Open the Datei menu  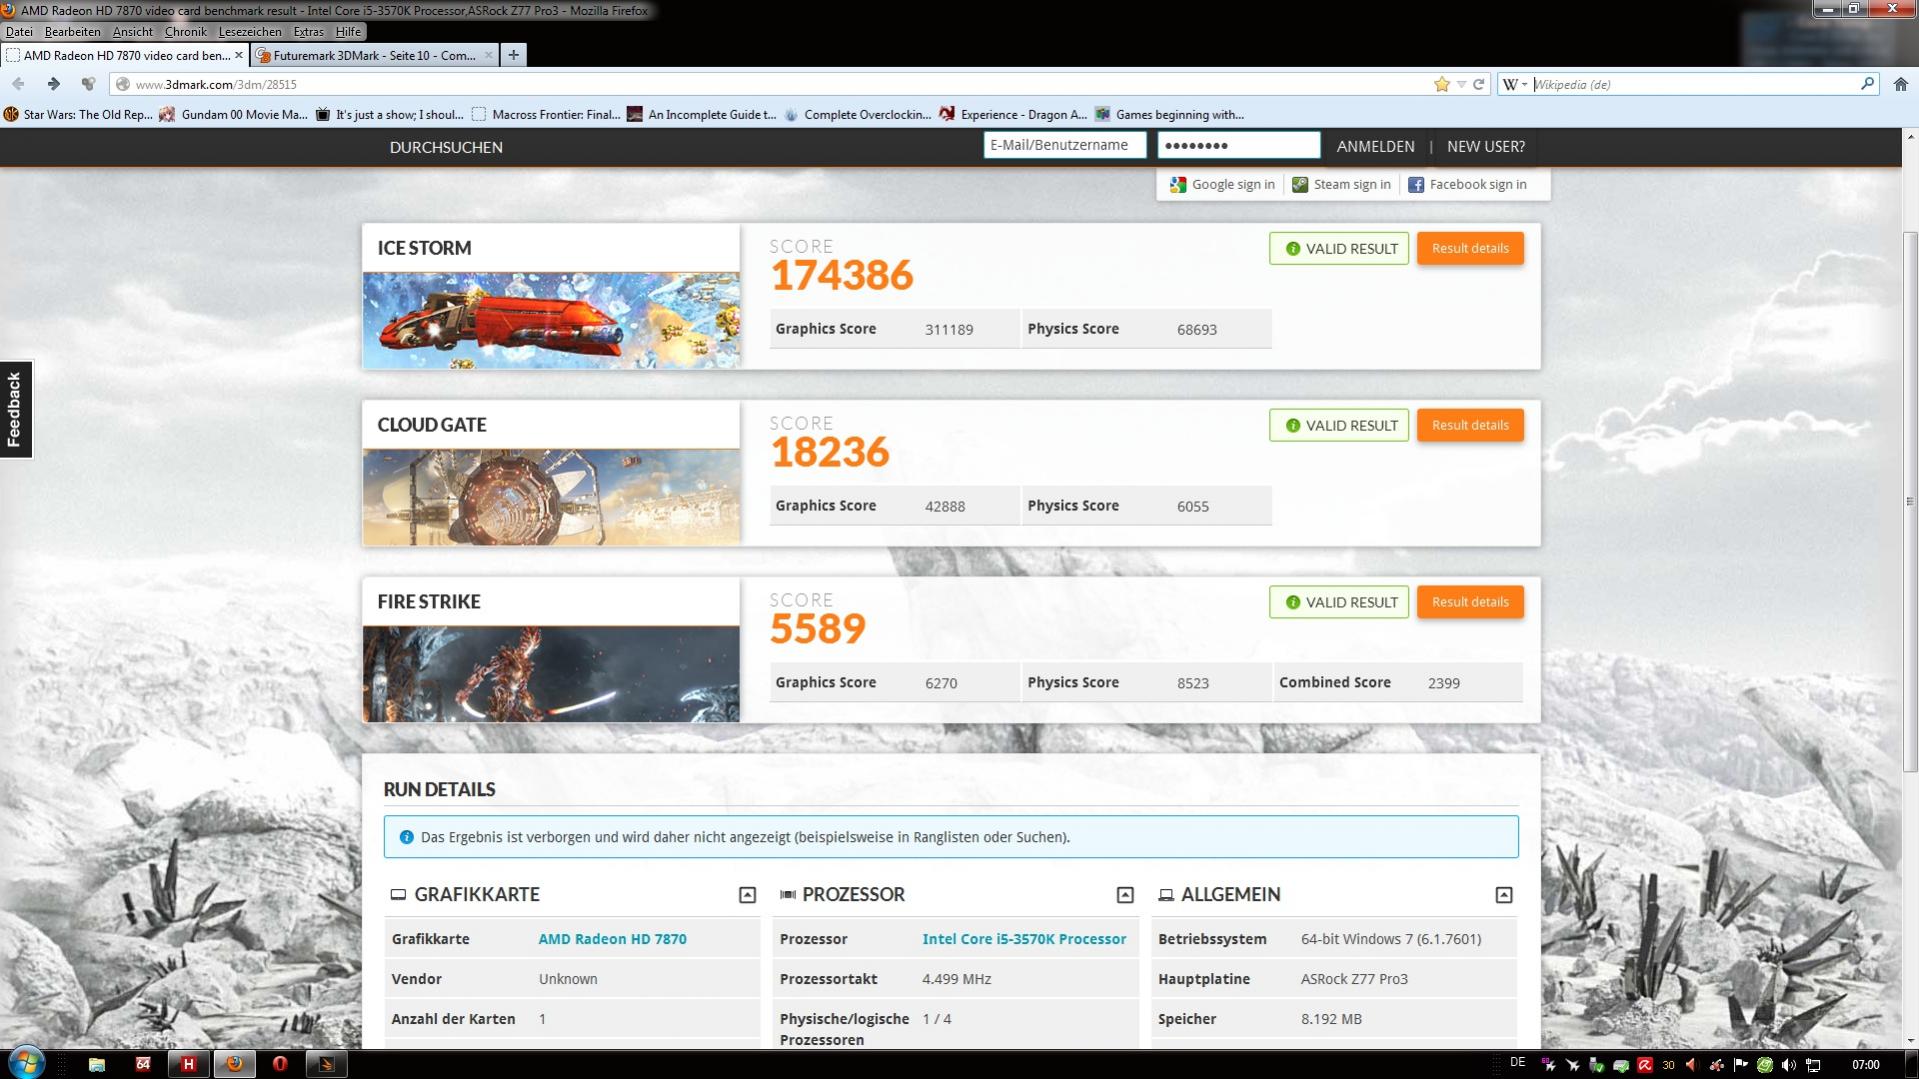pos(19,32)
